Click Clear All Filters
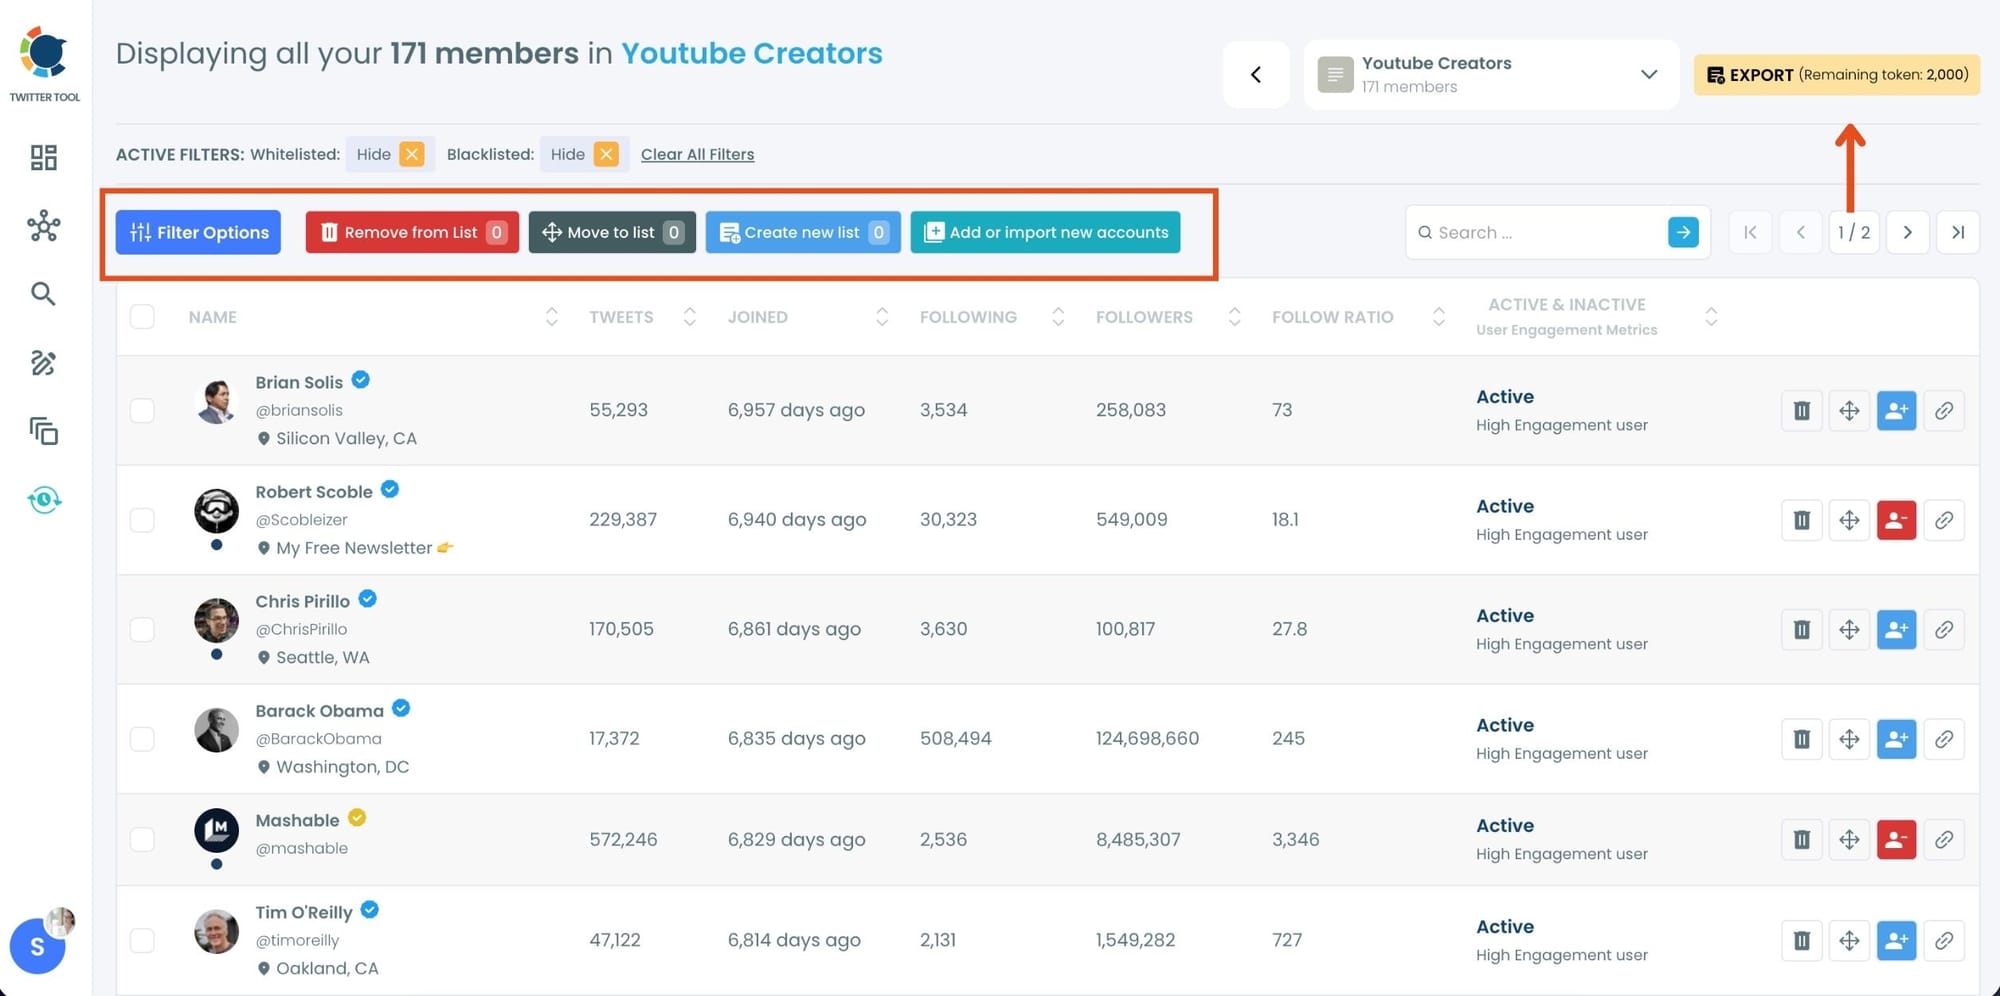Image resolution: width=2000 pixels, height=996 pixels. pos(697,154)
